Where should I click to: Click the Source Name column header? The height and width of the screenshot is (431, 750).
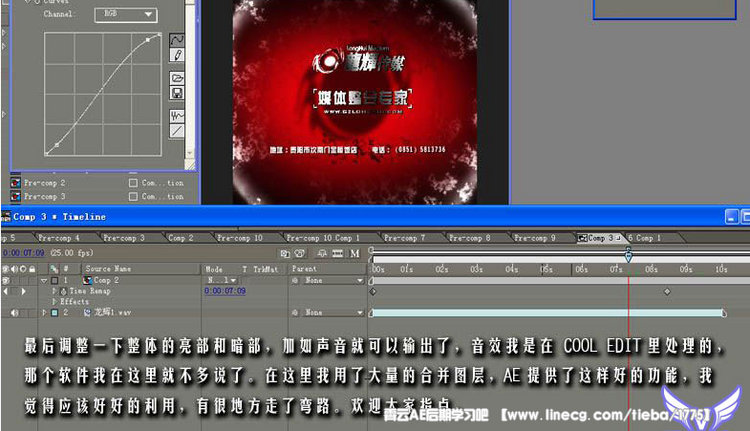[108, 269]
